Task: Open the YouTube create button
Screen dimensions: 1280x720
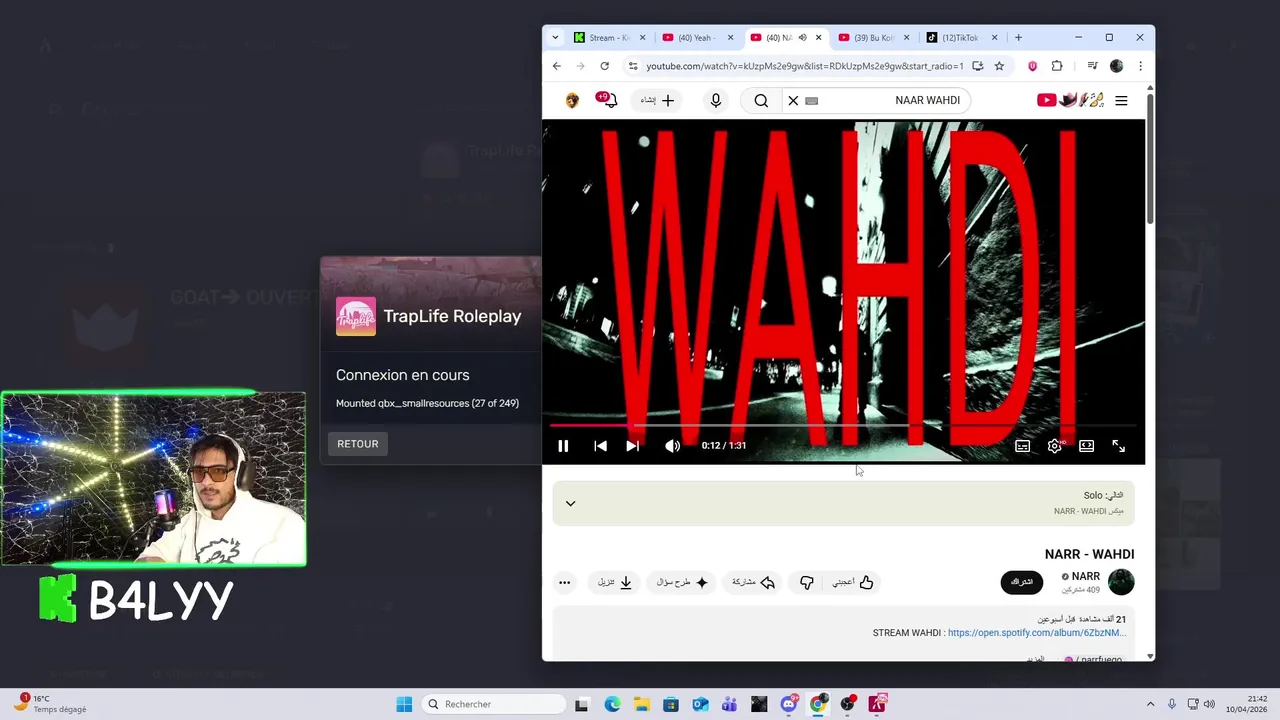Action: point(658,100)
